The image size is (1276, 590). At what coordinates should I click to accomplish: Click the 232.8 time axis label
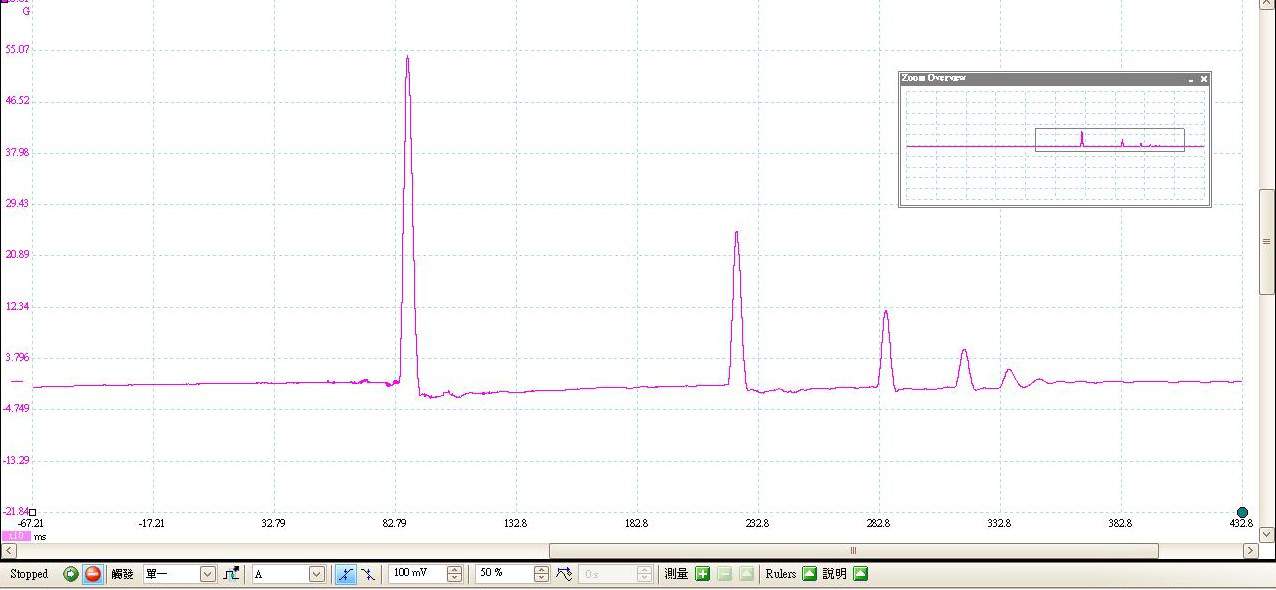pyautogui.click(x=757, y=523)
